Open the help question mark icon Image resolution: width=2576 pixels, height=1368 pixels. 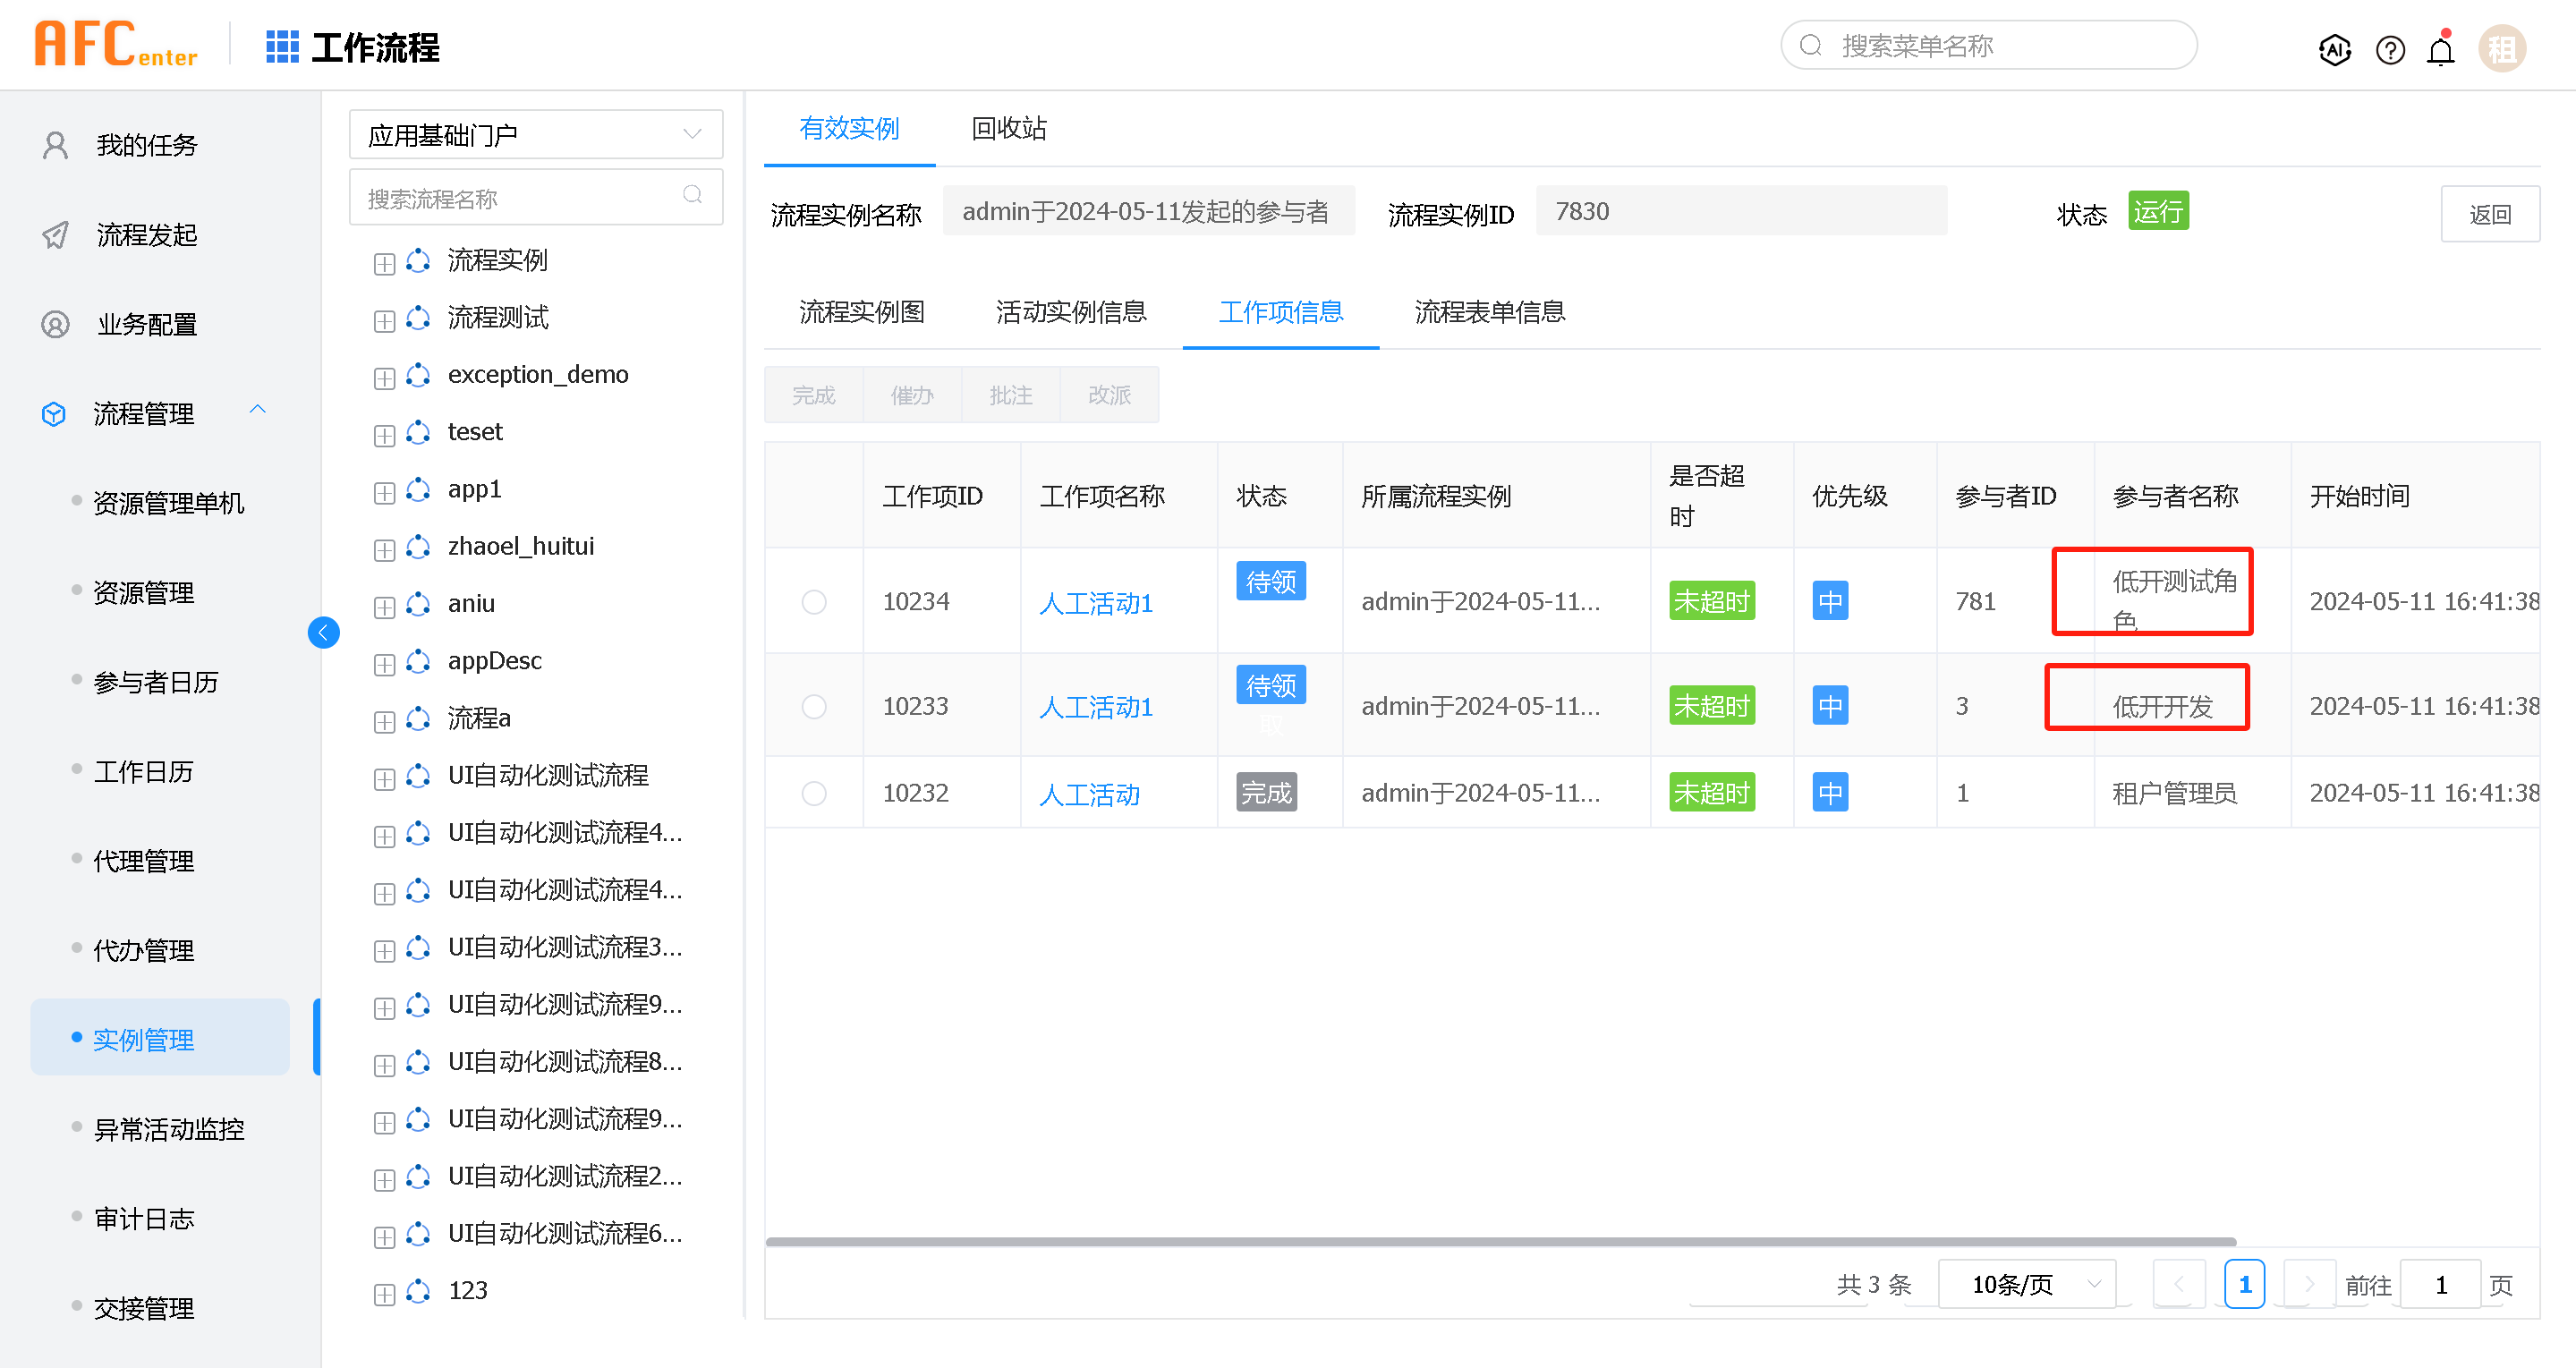pyautogui.click(x=2389, y=49)
